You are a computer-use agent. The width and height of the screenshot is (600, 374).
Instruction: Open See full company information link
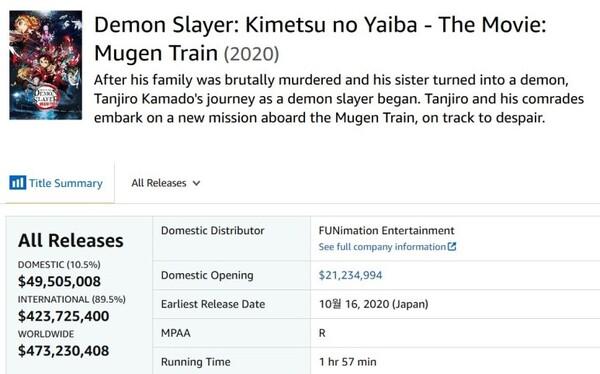point(387,247)
